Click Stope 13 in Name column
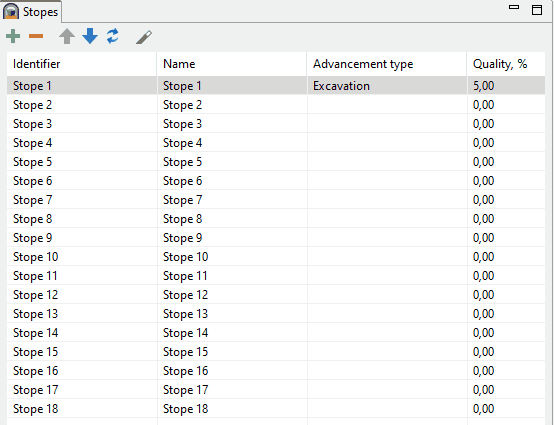Viewport: 554px width, 425px height. click(x=232, y=314)
